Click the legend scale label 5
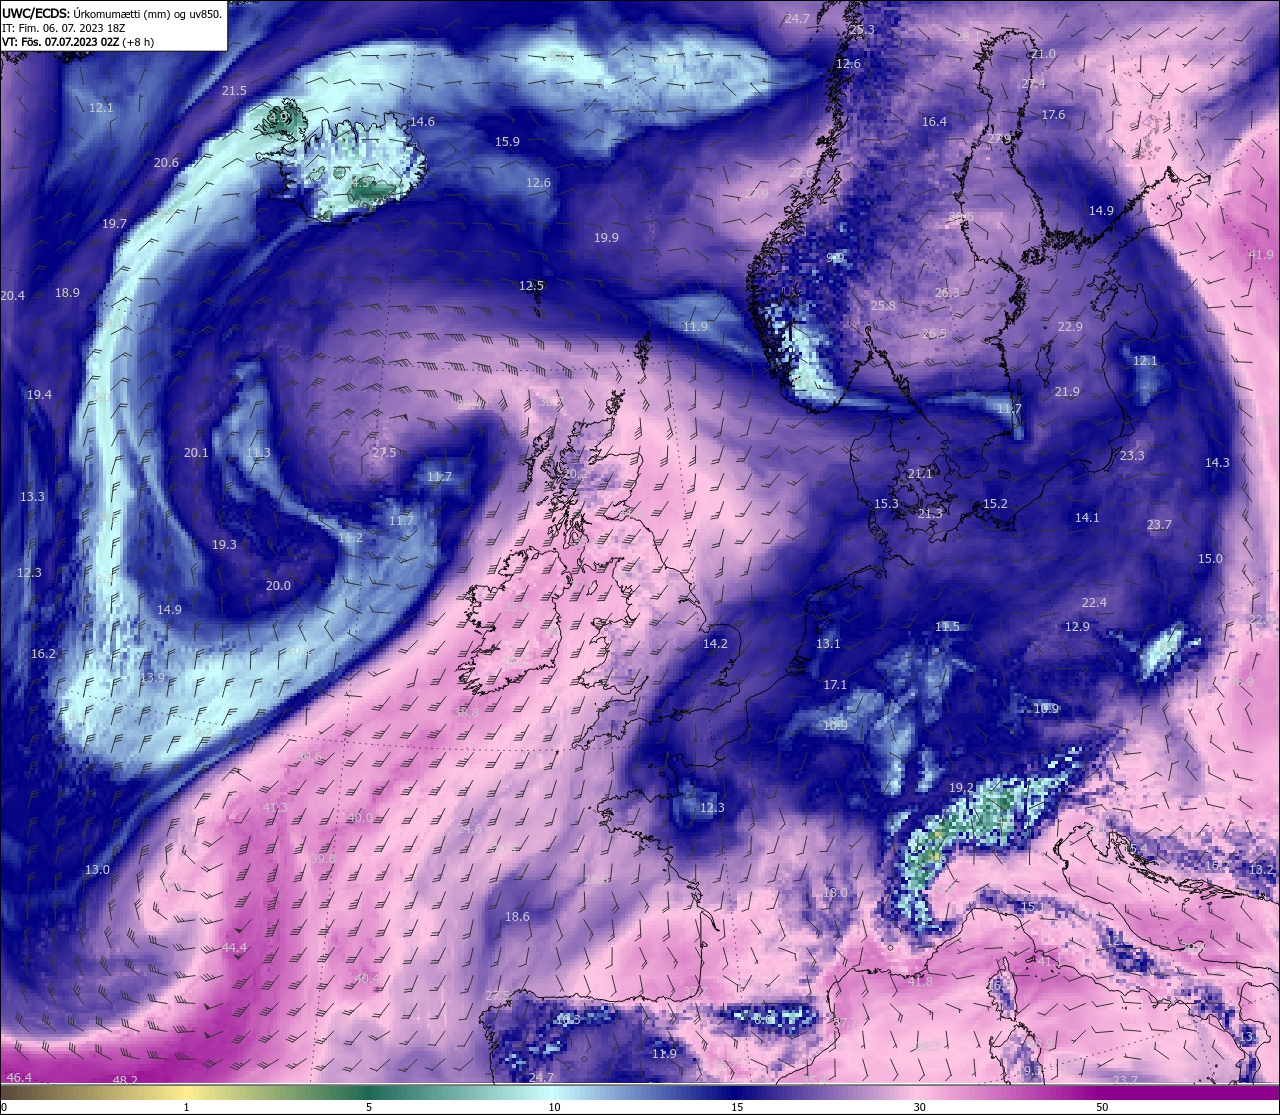The image size is (1280, 1115). click(x=369, y=1108)
